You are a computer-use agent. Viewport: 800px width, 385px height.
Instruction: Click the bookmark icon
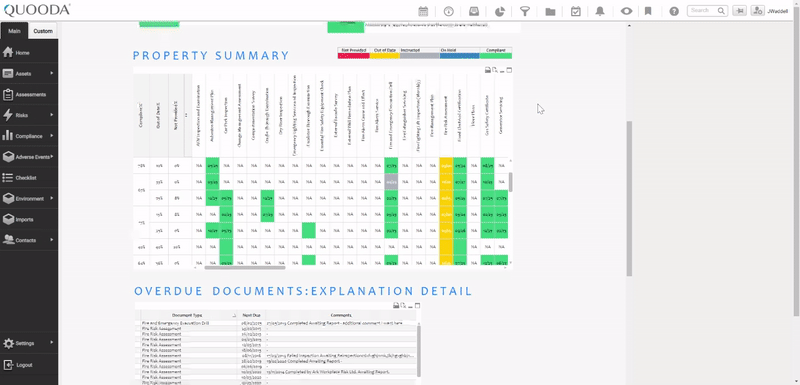point(648,11)
